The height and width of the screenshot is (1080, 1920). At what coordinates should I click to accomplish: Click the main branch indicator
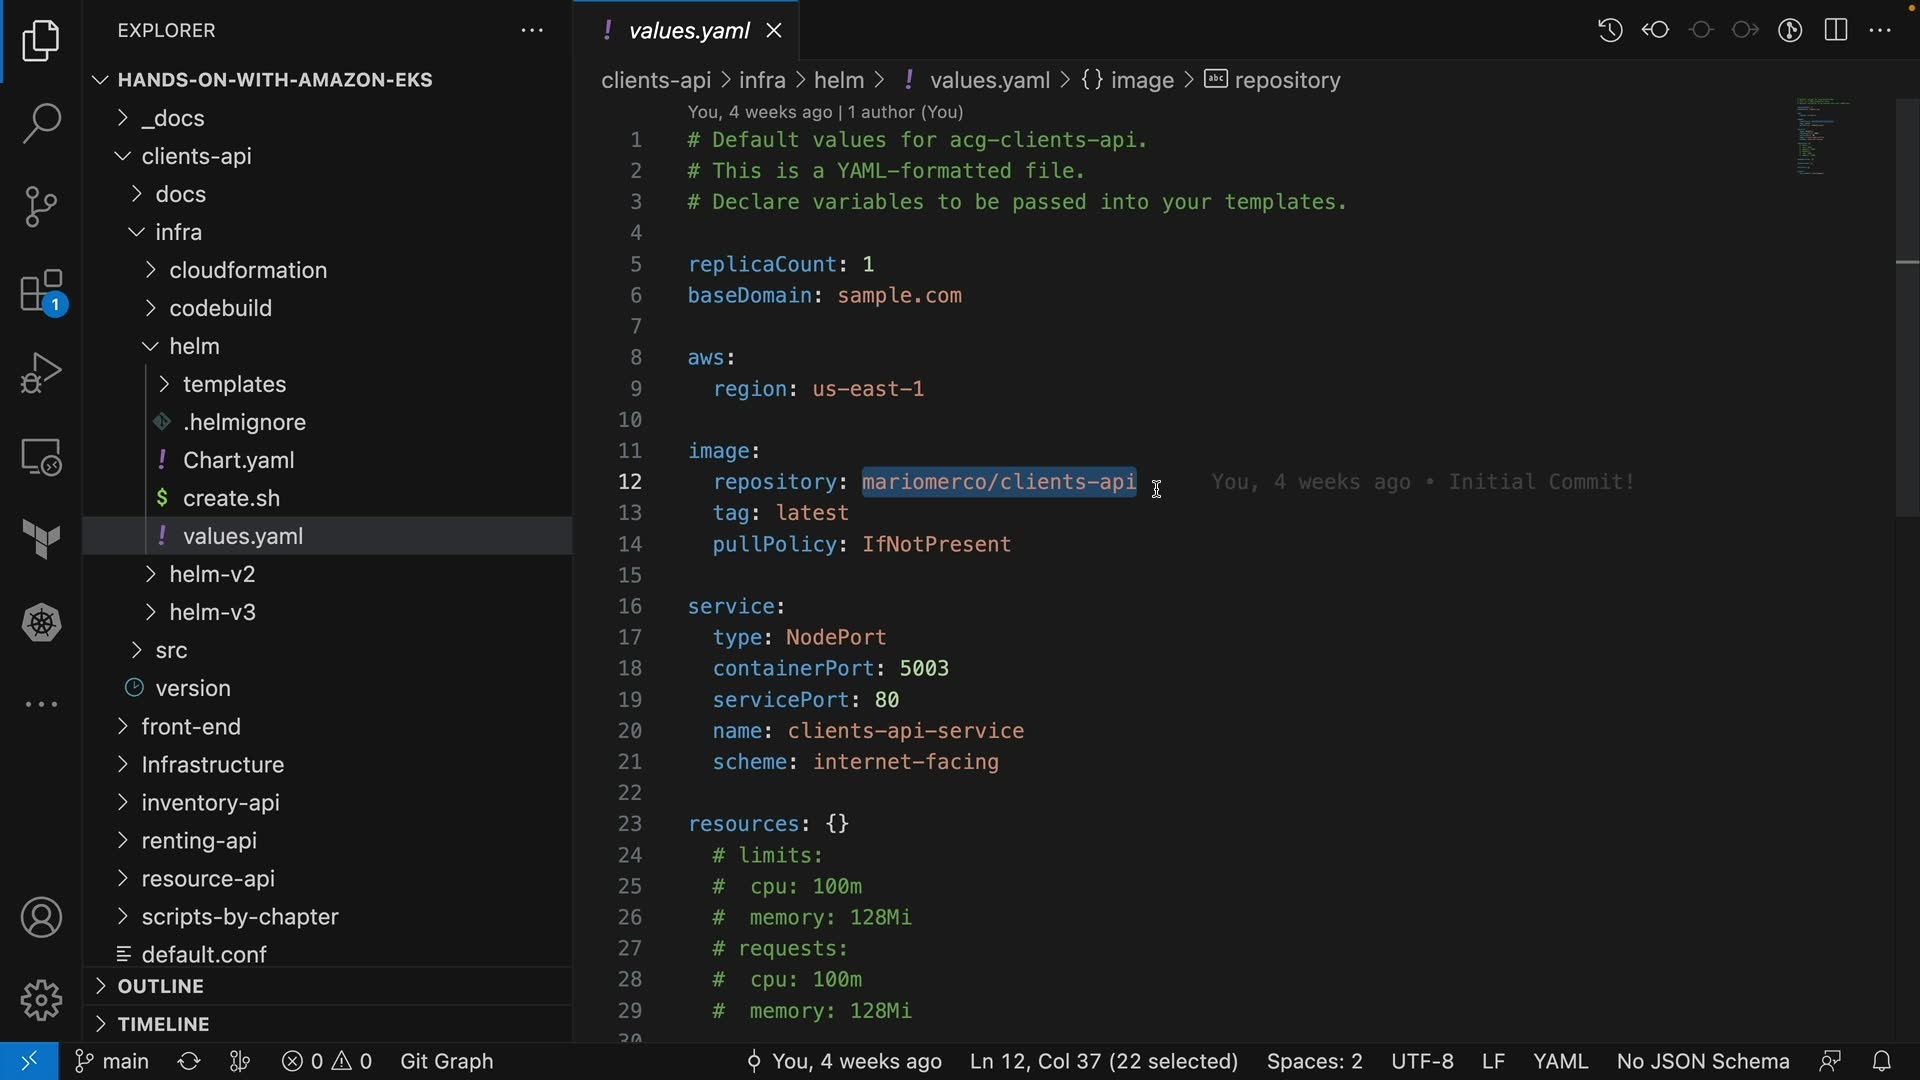112,1061
